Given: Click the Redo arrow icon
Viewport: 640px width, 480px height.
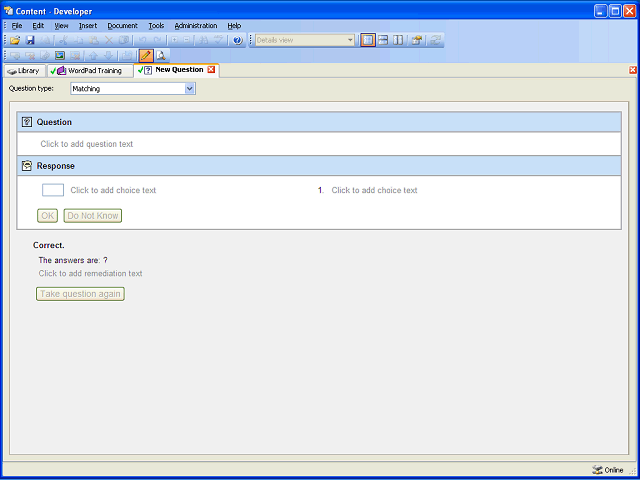Looking at the screenshot, I should [157, 40].
